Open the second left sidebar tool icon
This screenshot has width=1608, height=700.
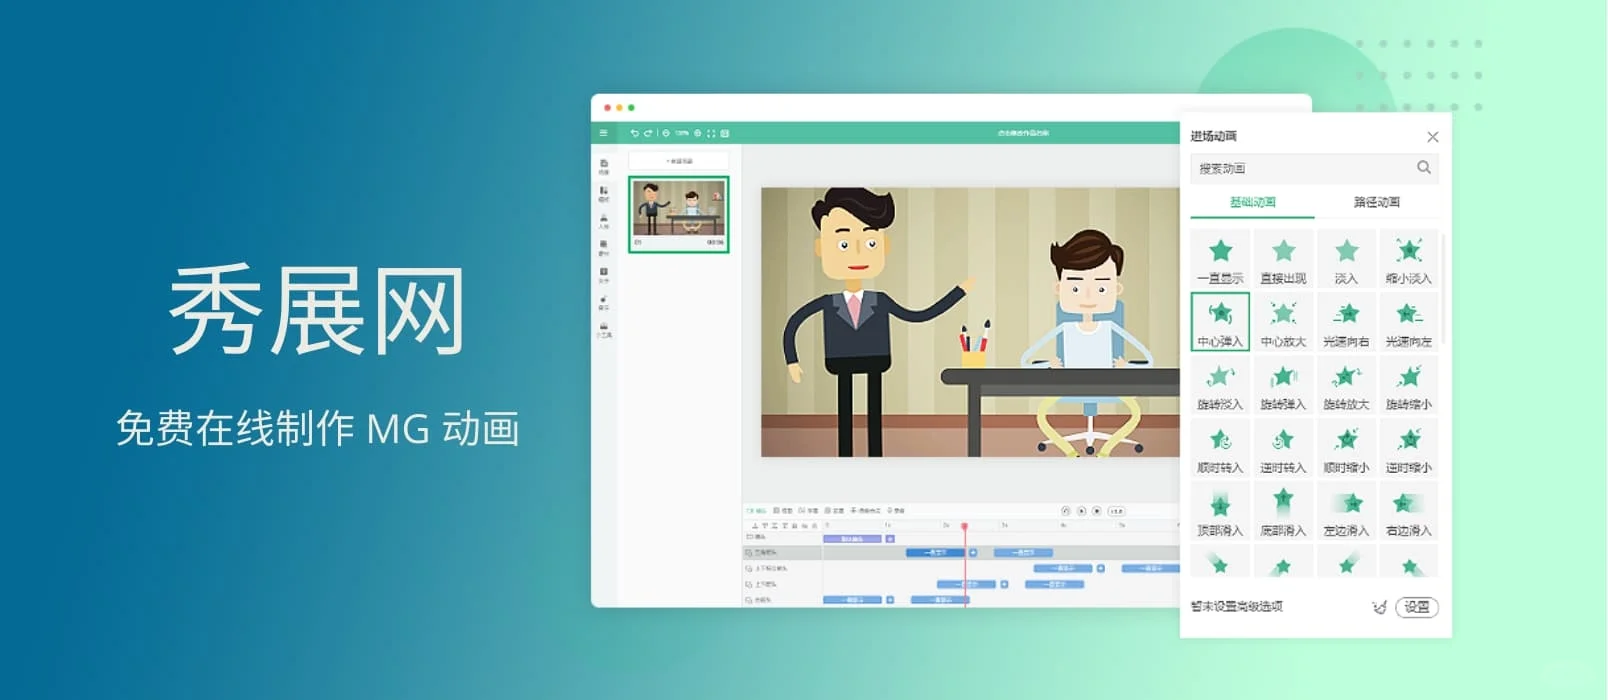tap(604, 192)
